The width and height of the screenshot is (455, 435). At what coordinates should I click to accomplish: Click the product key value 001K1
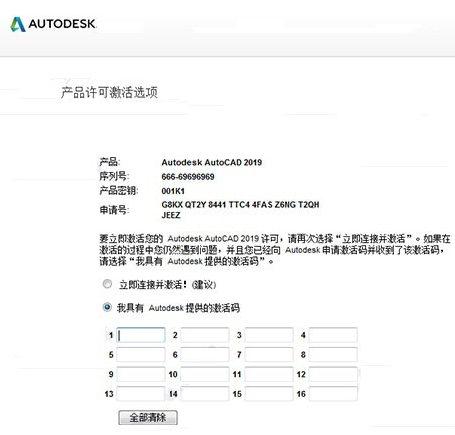tap(173, 191)
